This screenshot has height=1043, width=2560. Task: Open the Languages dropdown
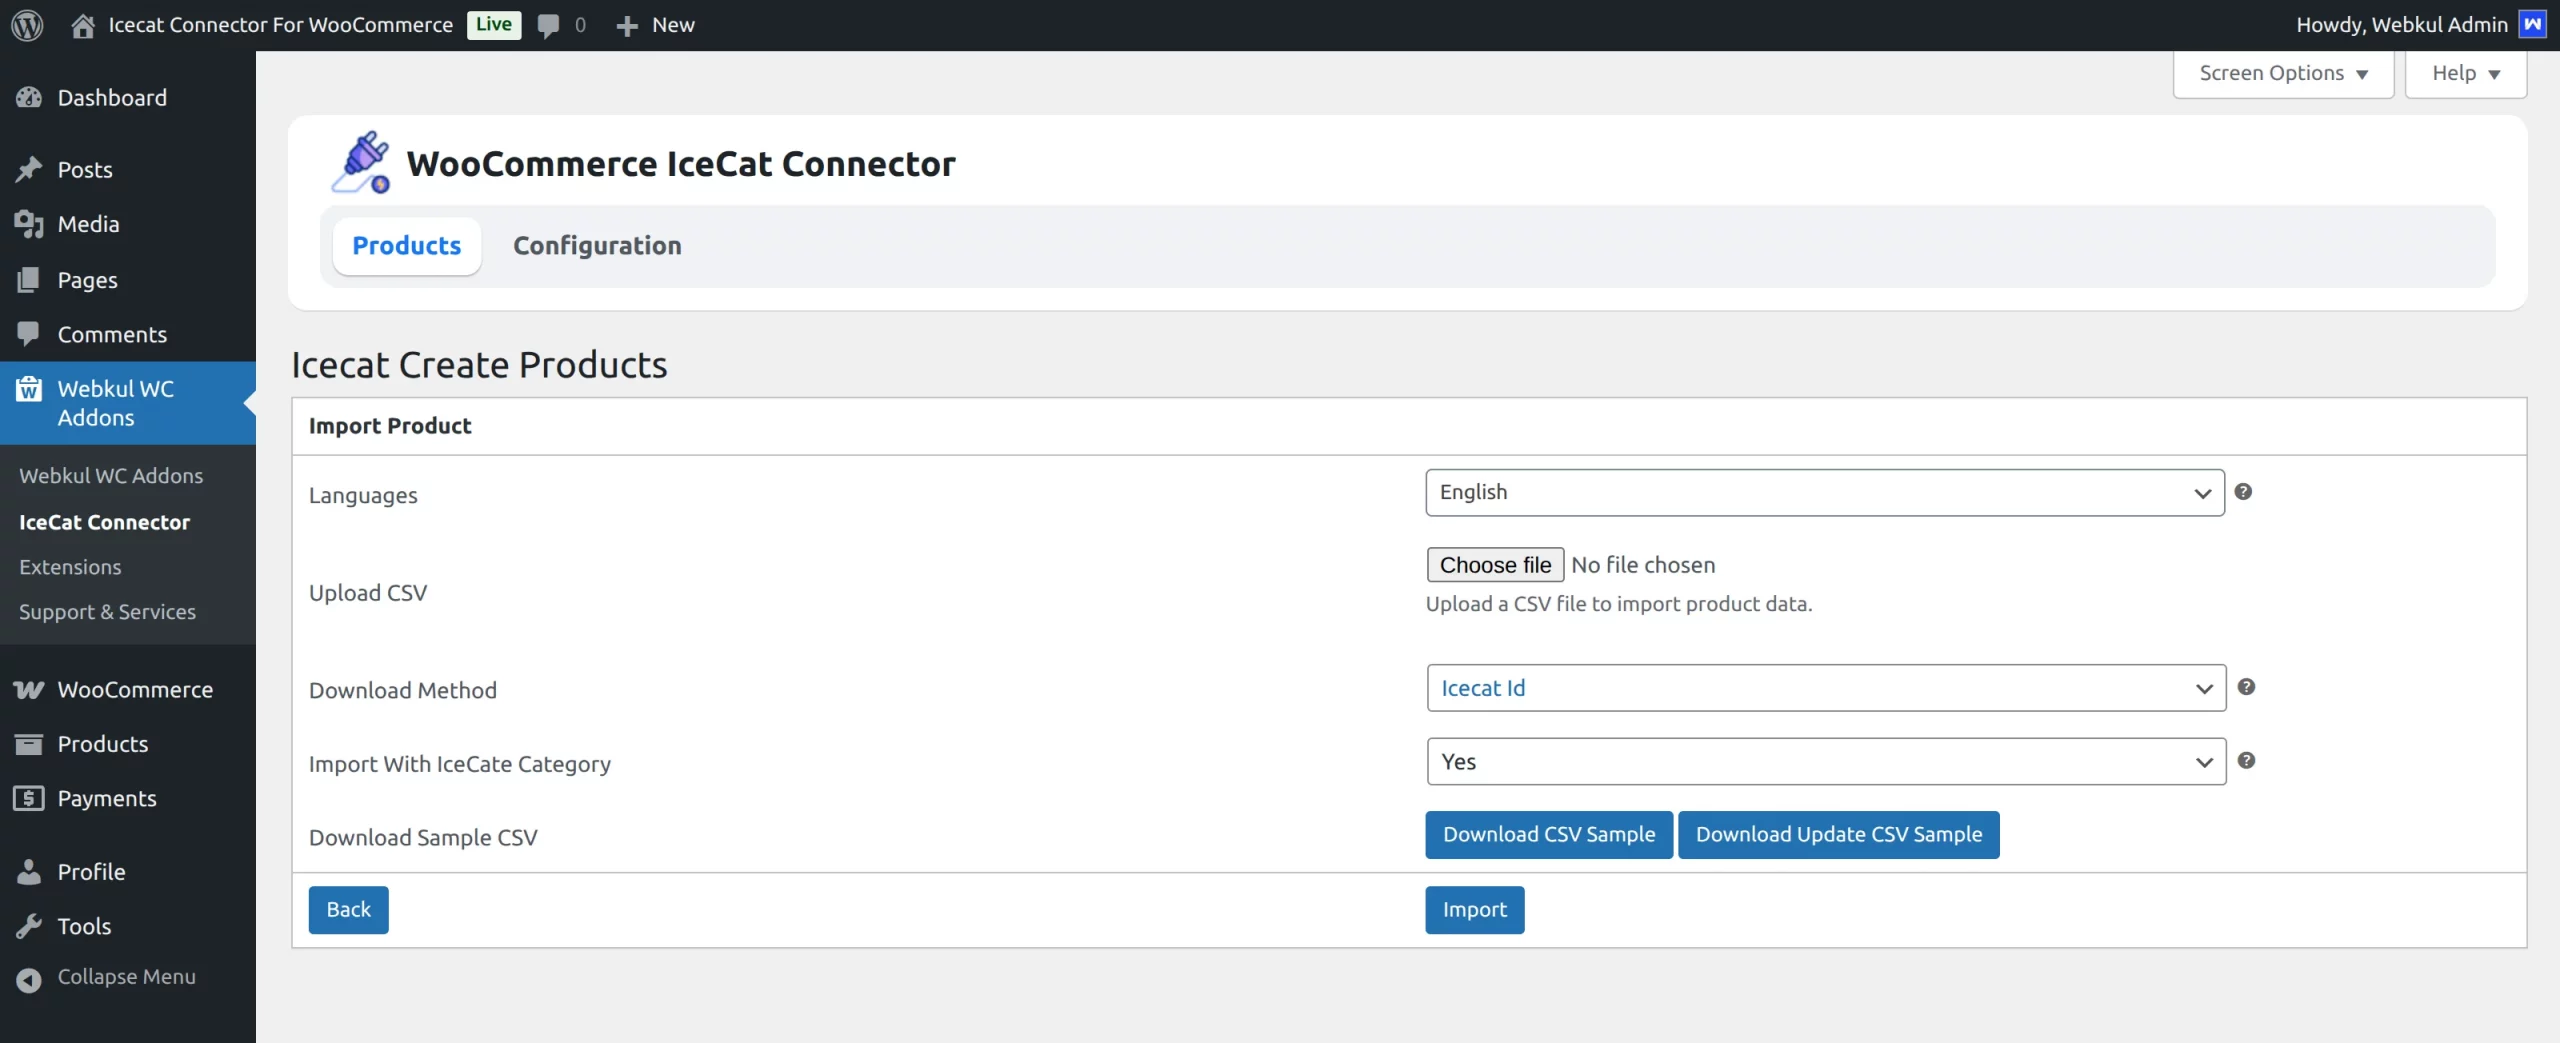click(1824, 493)
